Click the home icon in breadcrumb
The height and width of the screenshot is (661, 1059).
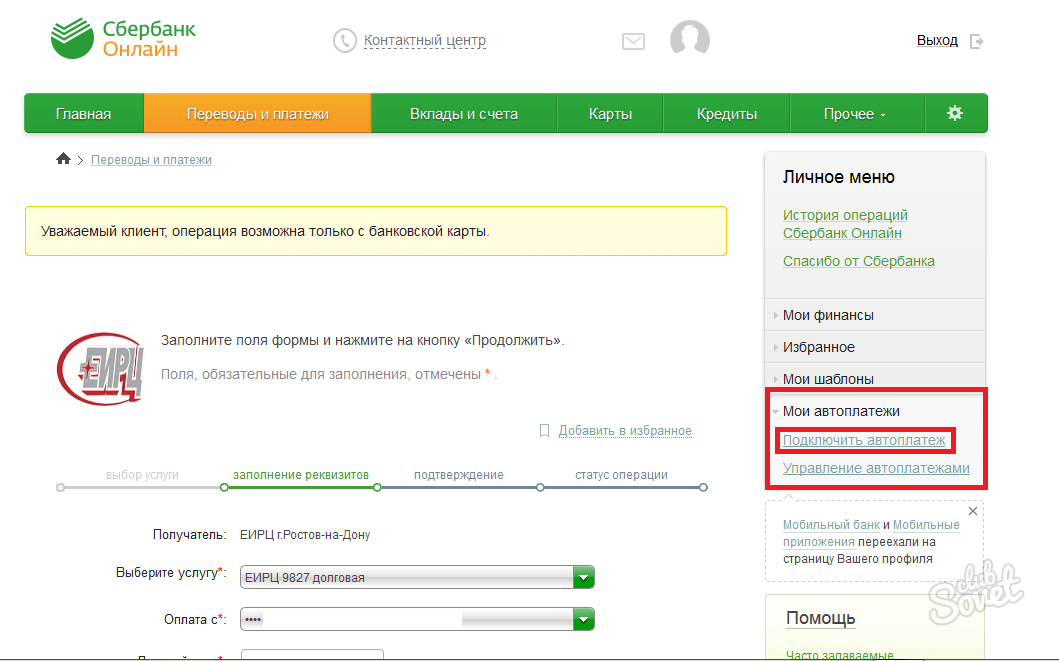tap(63, 159)
